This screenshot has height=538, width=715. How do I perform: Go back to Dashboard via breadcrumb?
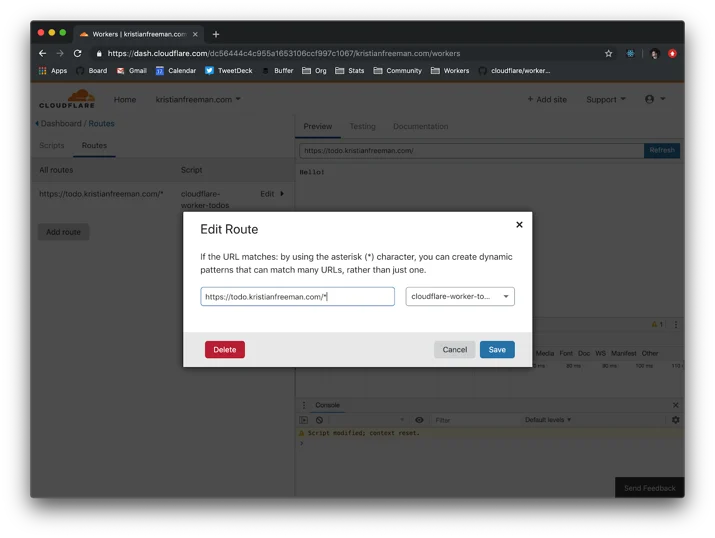pyautogui.click(x=61, y=124)
